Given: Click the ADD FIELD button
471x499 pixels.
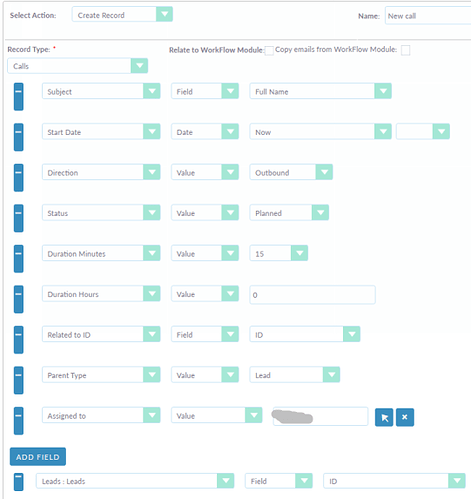Looking at the screenshot, I should [x=38, y=457].
